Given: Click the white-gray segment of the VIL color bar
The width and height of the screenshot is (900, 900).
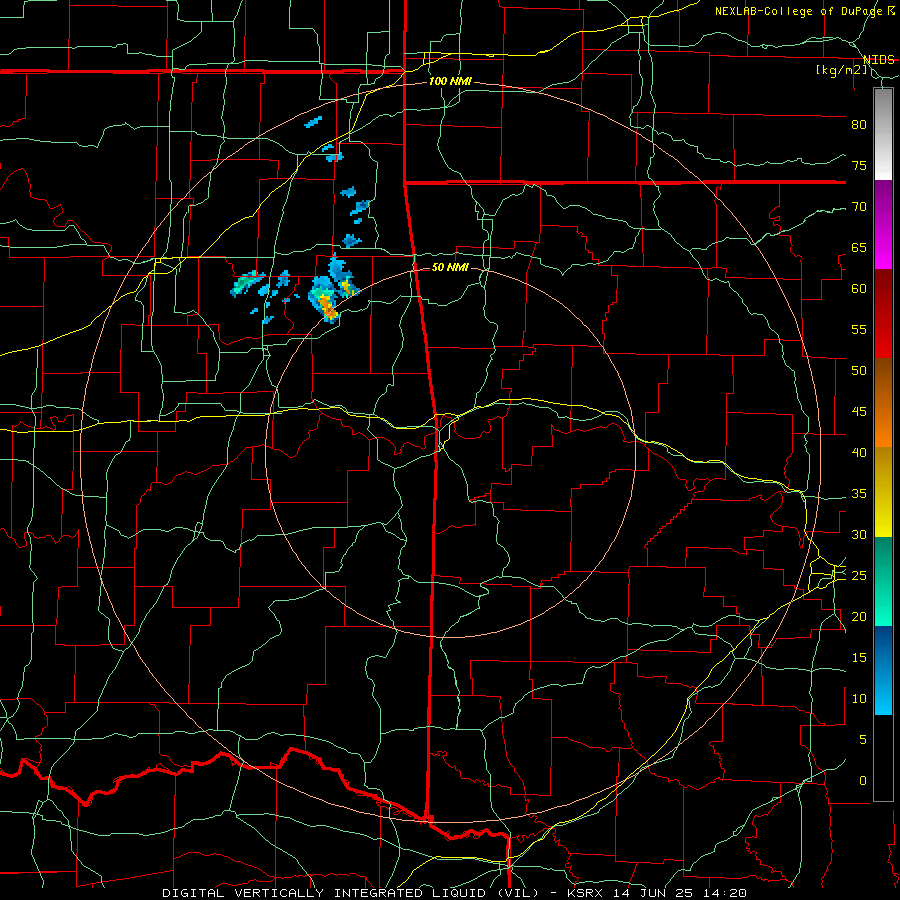Looking at the screenshot, I should [x=883, y=134].
